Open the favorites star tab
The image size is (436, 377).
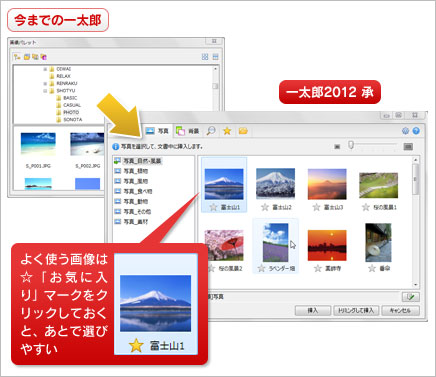(227, 131)
